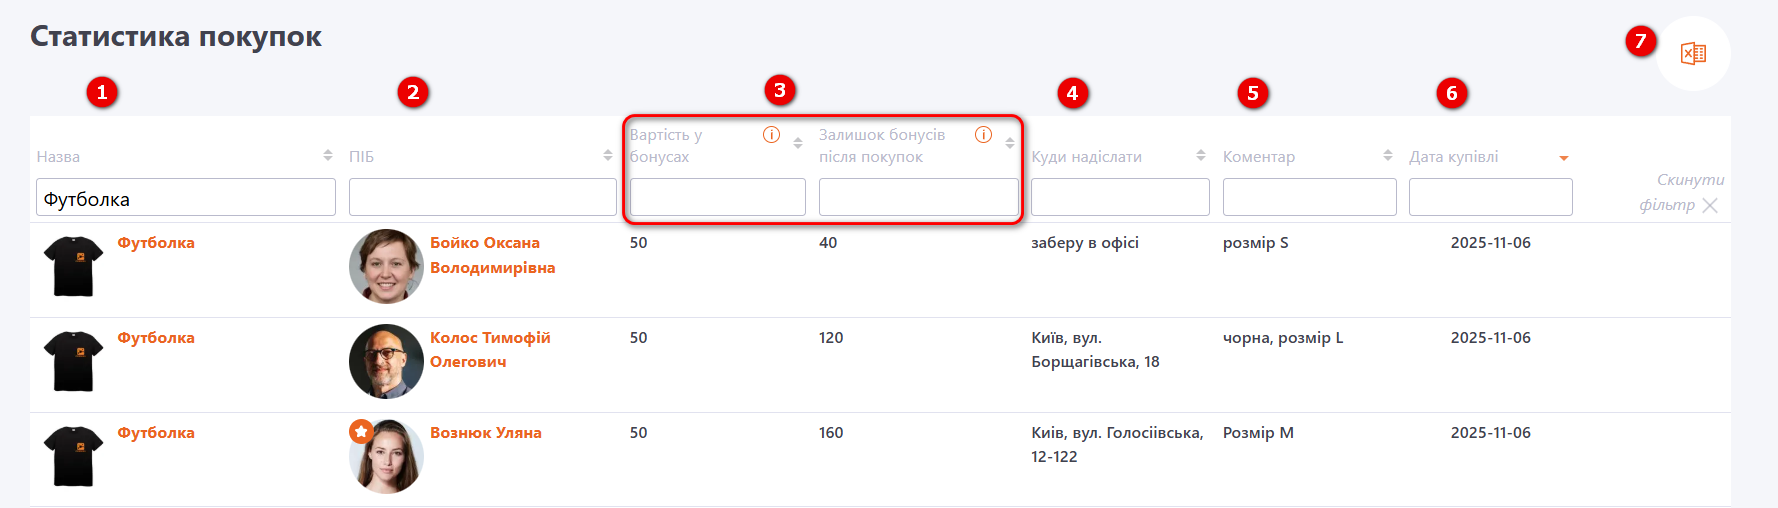Click the info icon next to Вартість у бонусах
This screenshot has height=508, width=1778.
(771, 135)
